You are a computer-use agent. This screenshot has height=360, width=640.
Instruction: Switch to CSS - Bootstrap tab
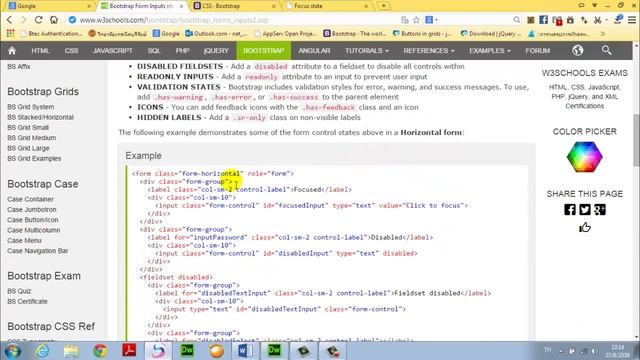[233, 6]
